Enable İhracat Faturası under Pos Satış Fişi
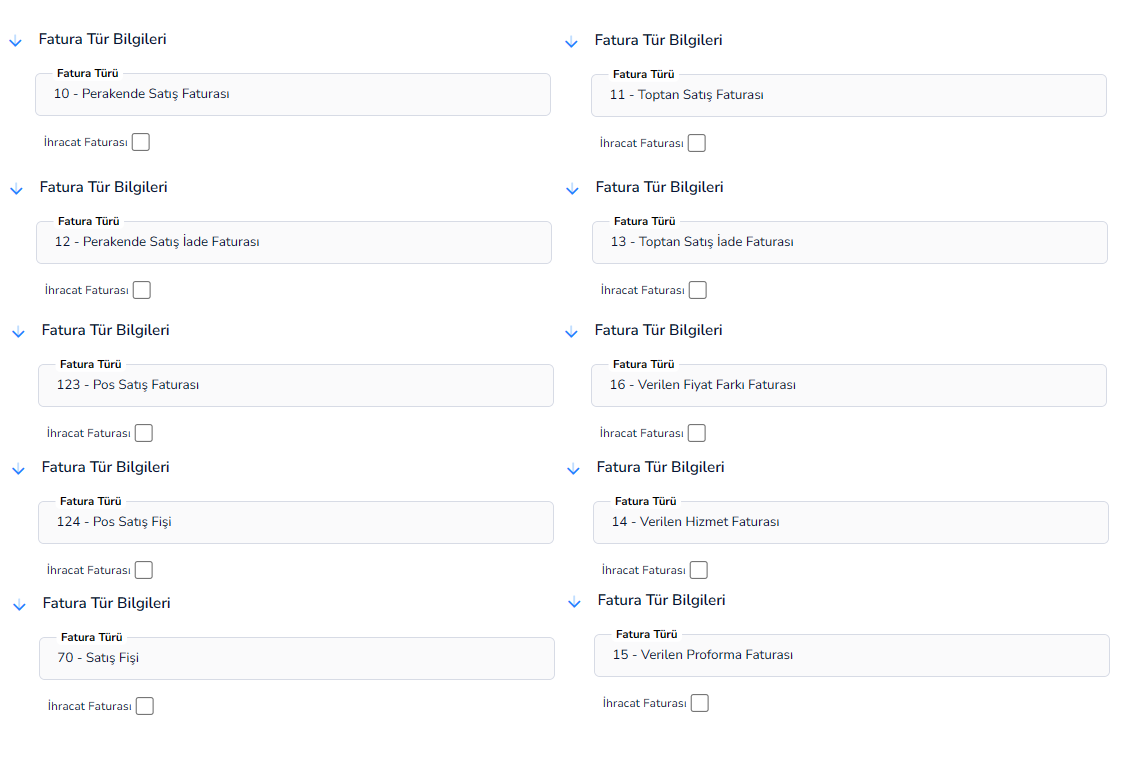Image resolution: width=1136 pixels, height=760 pixels. (144, 570)
